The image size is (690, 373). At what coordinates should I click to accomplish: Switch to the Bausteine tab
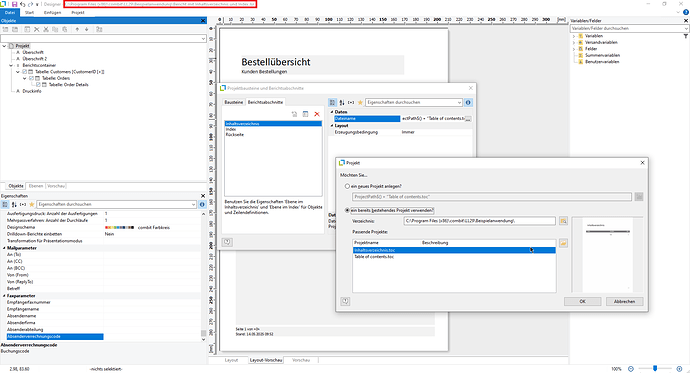coord(234,102)
